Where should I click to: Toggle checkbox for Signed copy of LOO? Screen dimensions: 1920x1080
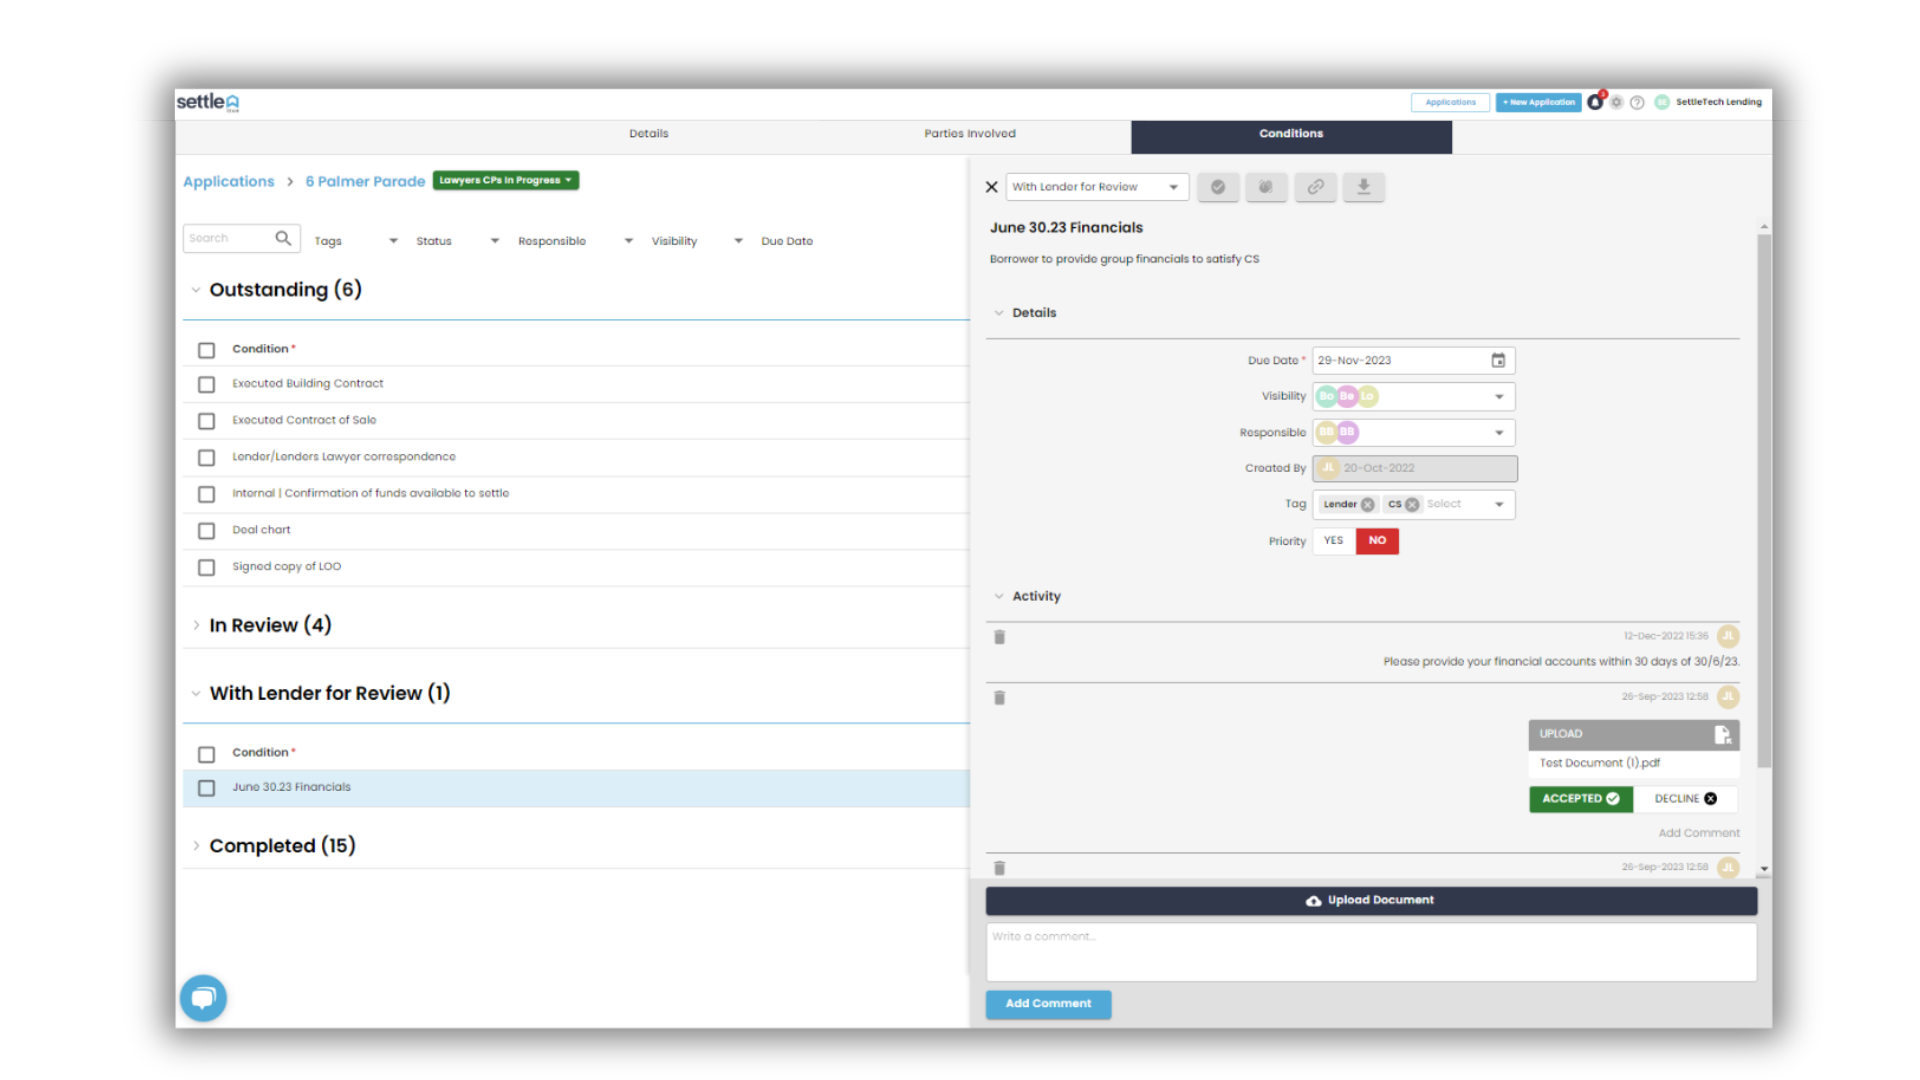tap(206, 566)
